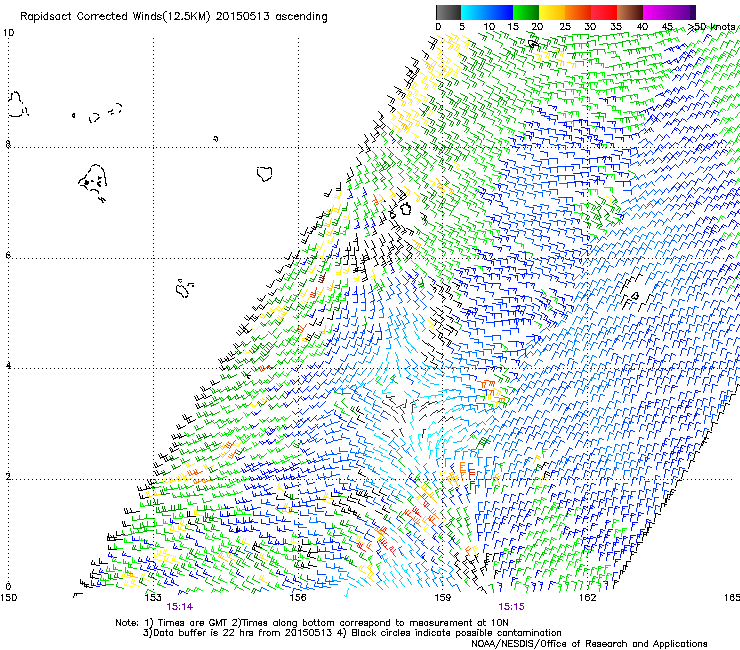Click the legend value '15' under the color bar
Image resolution: width=740 pixels, height=650 pixels.
pyautogui.click(x=513, y=27)
